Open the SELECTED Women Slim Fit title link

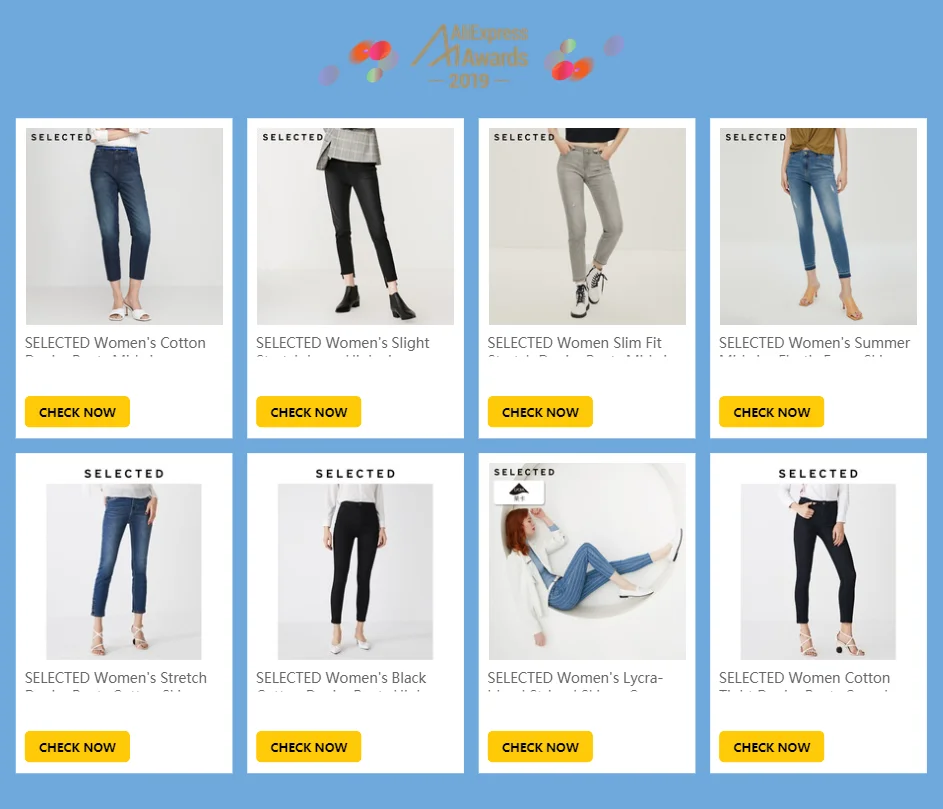pos(574,343)
